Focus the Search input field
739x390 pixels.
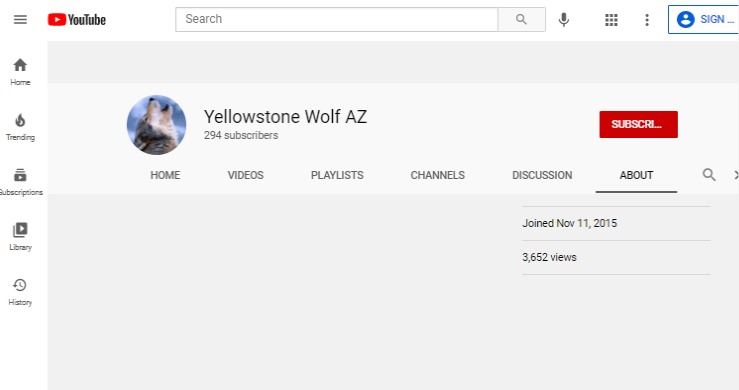pos(337,19)
